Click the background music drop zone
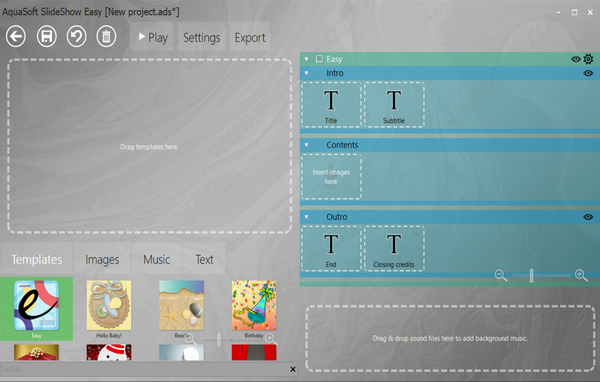 [450, 338]
